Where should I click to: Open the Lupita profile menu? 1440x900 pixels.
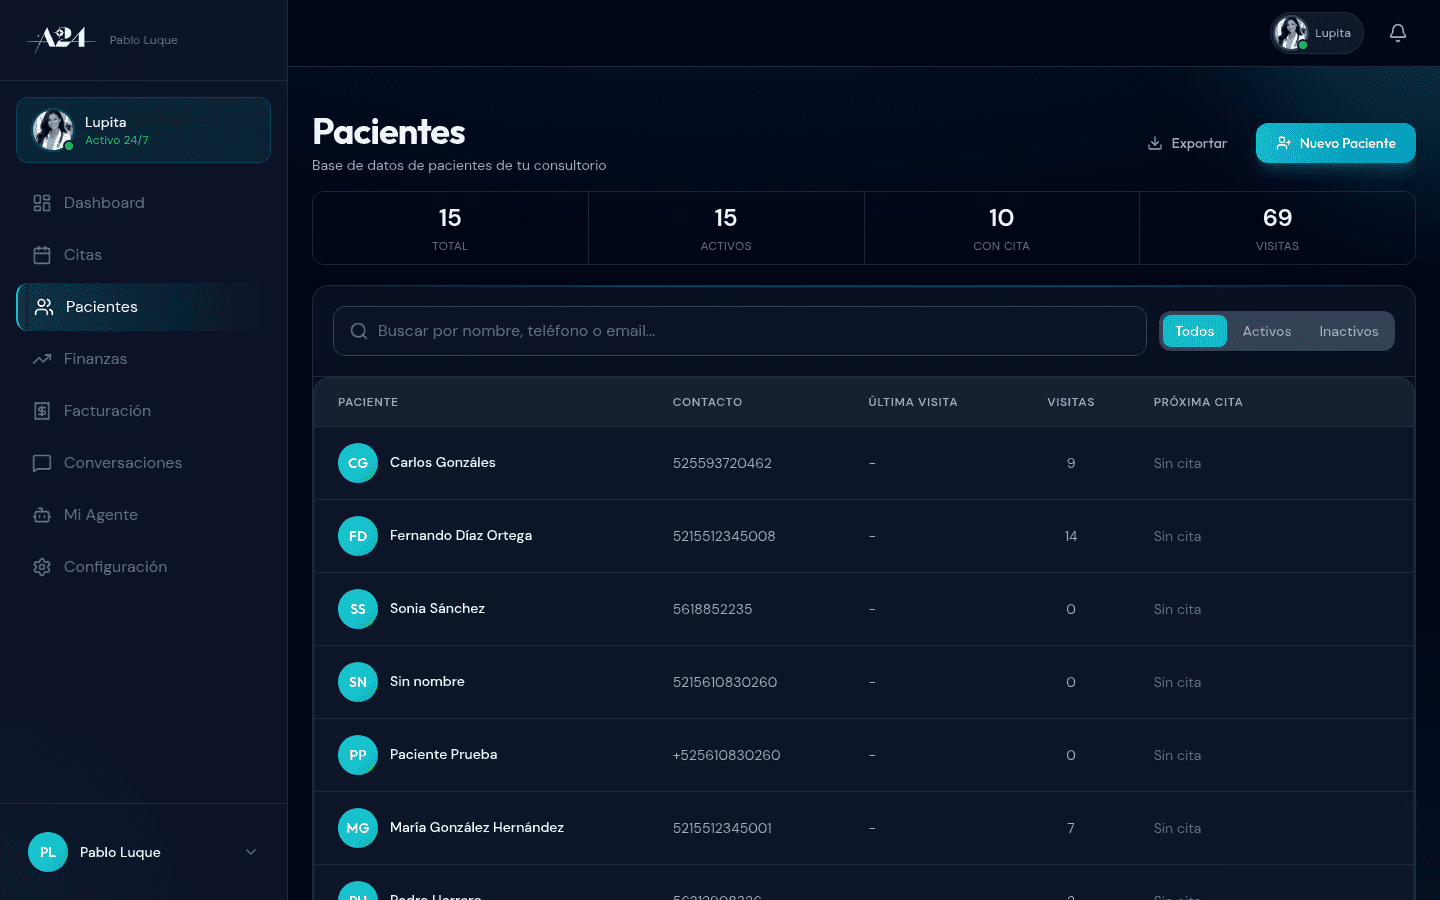coord(1315,32)
